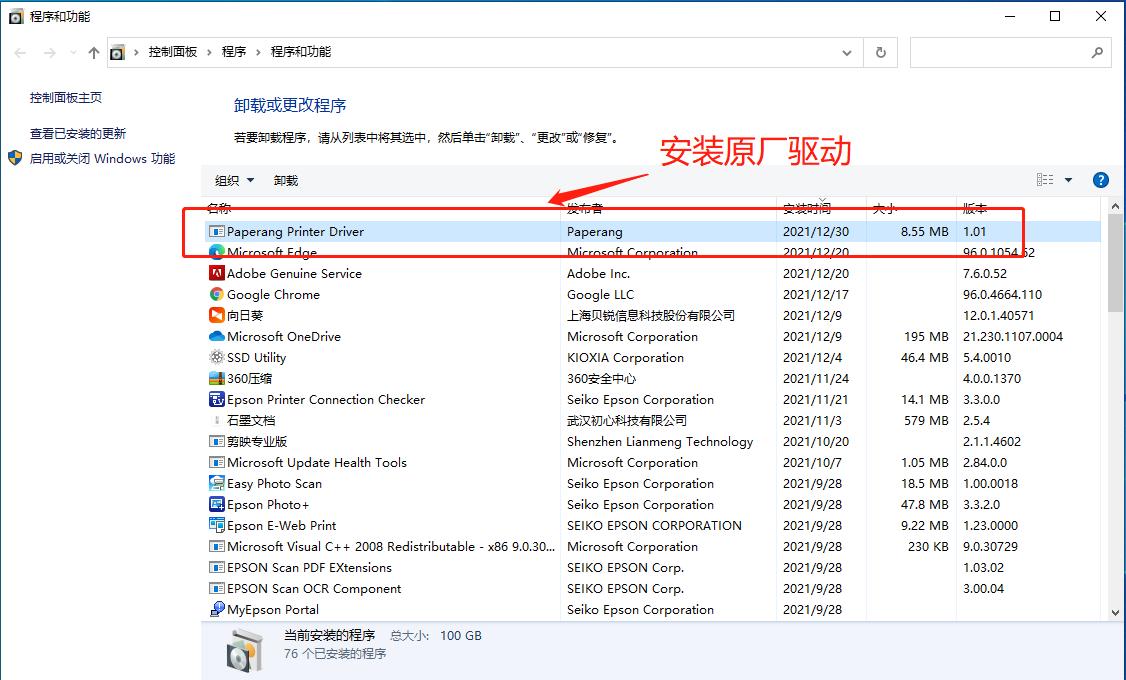This screenshot has height=680, width=1126.
Task: Open the Help question mark icon
Action: (x=1101, y=179)
